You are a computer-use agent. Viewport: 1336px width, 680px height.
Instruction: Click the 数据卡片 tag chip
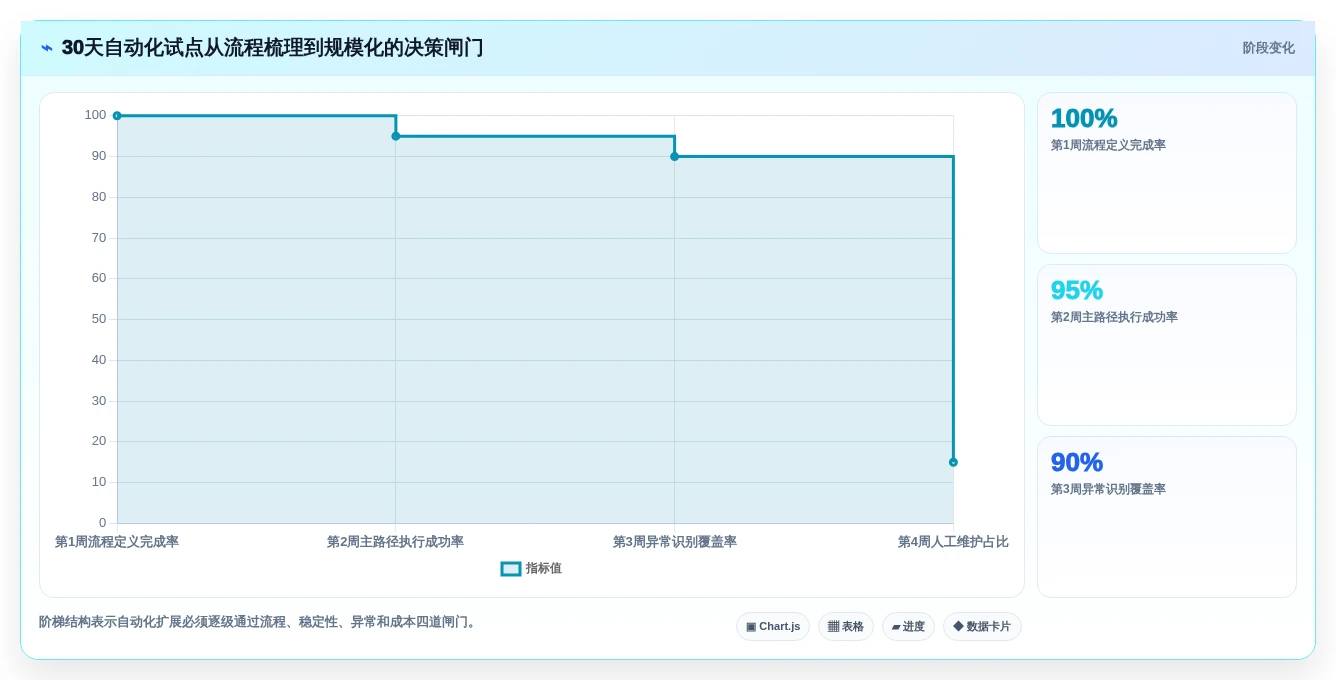[982, 627]
